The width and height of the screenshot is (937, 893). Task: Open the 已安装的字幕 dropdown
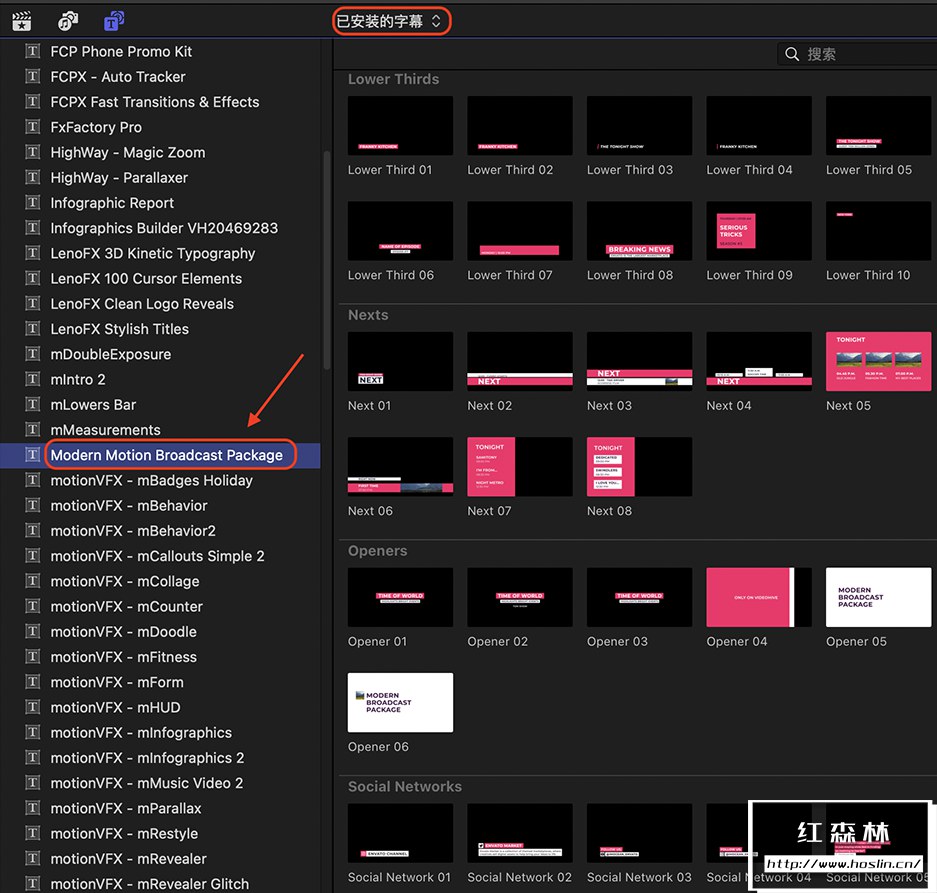pyautogui.click(x=391, y=22)
